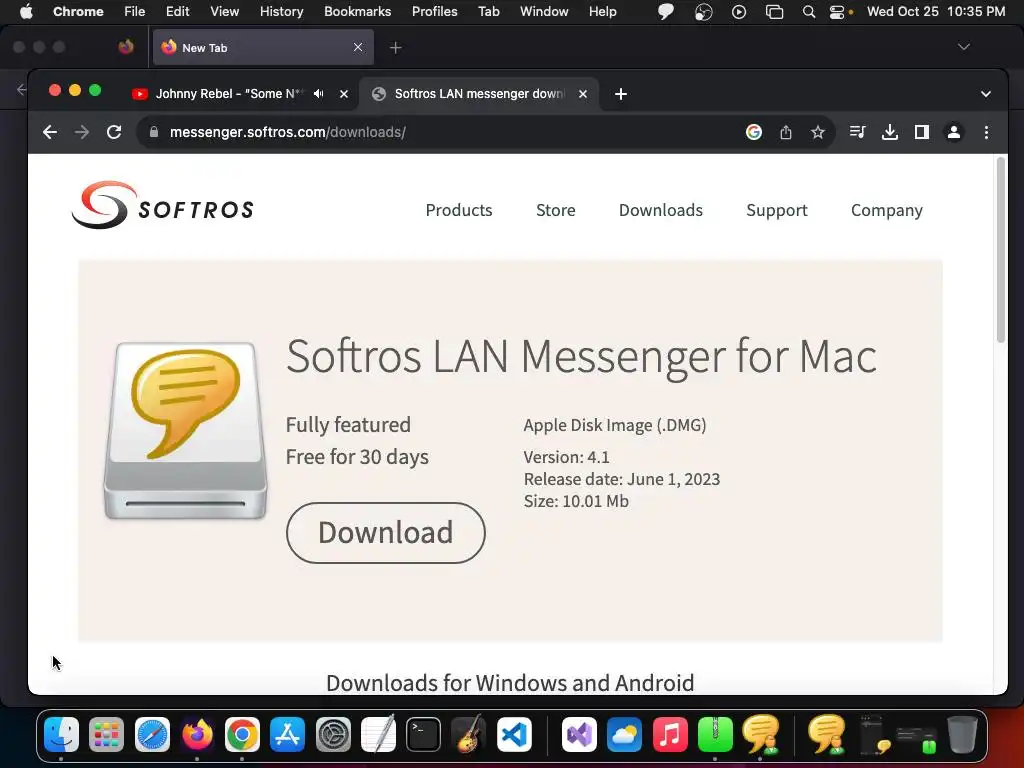Open the Help menu
Image resolution: width=1024 pixels, height=768 pixels.
(602, 11)
